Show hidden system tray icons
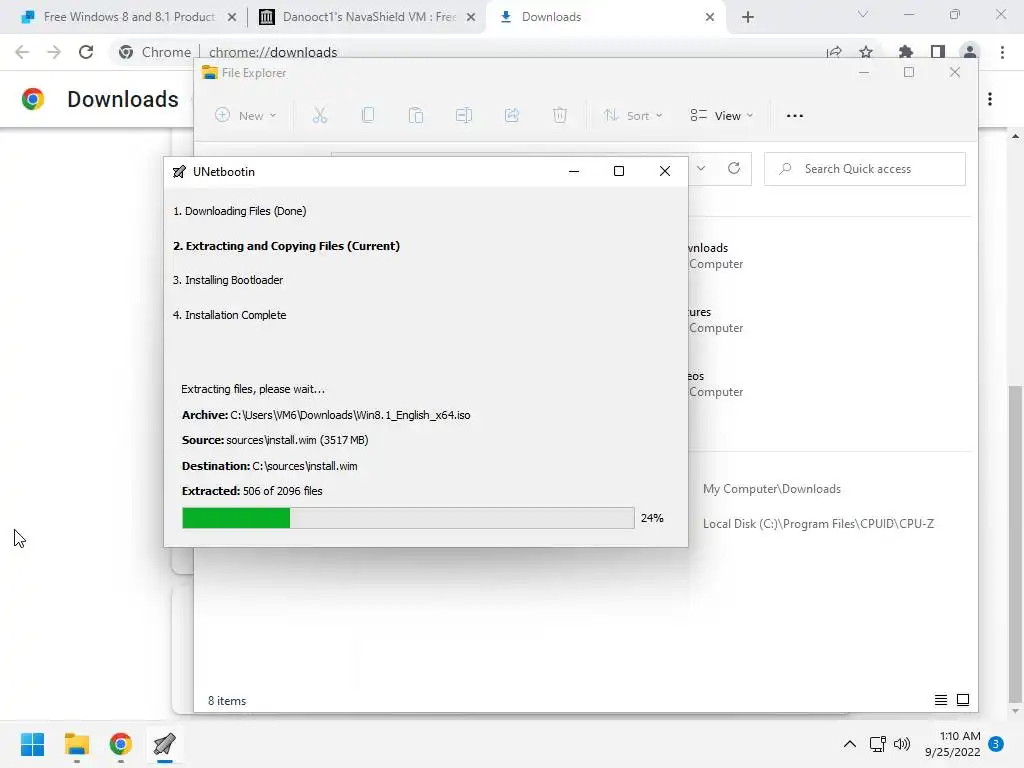 coord(850,744)
